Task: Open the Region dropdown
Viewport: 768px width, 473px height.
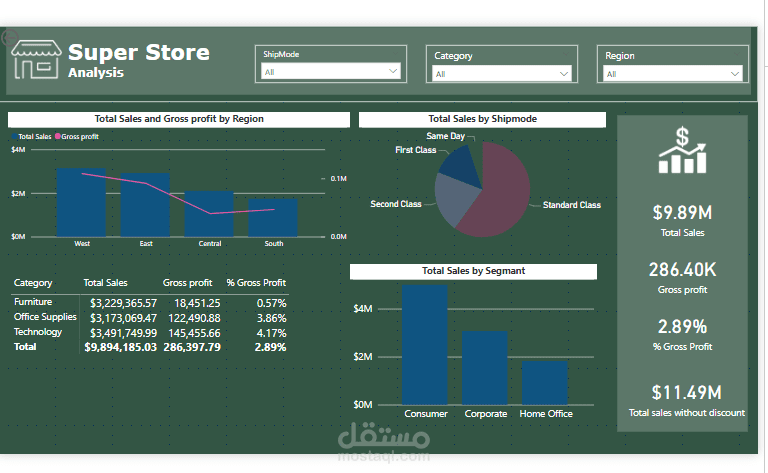Action: (x=673, y=73)
